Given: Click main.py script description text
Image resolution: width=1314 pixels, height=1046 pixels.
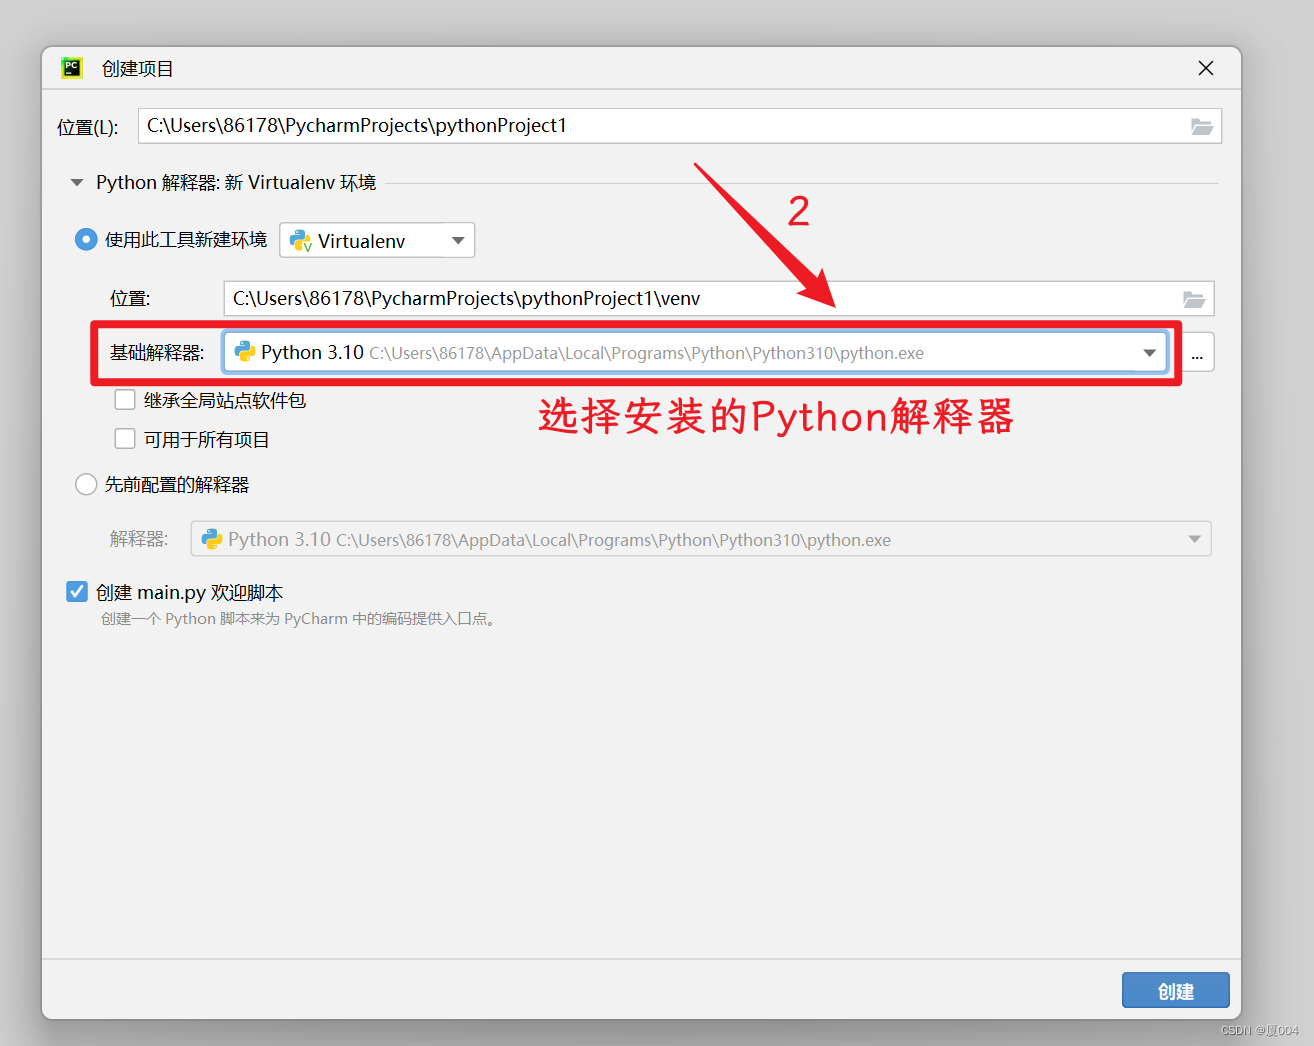Looking at the screenshot, I should [x=298, y=619].
